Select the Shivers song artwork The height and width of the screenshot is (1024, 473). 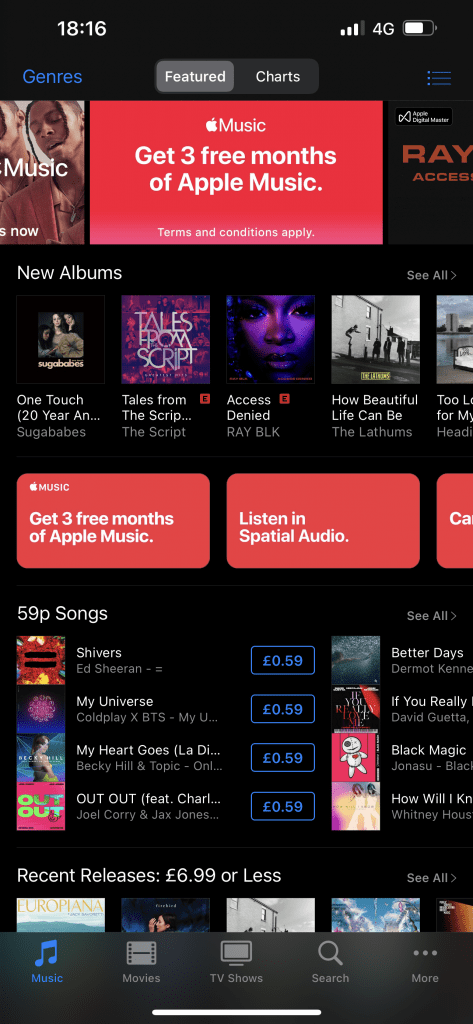click(41, 660)
